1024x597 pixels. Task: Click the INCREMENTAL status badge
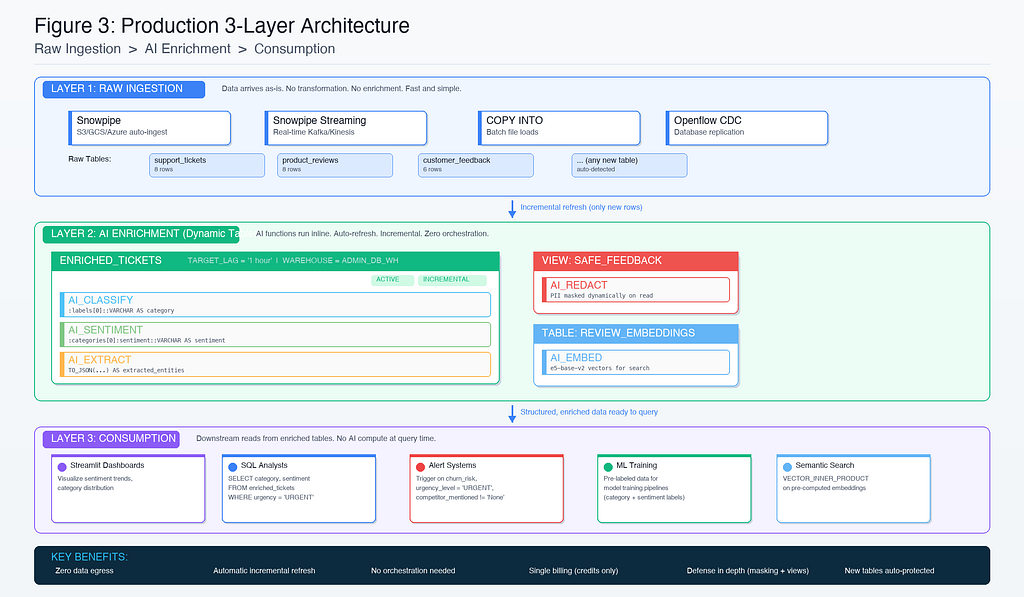coord(452,280)
